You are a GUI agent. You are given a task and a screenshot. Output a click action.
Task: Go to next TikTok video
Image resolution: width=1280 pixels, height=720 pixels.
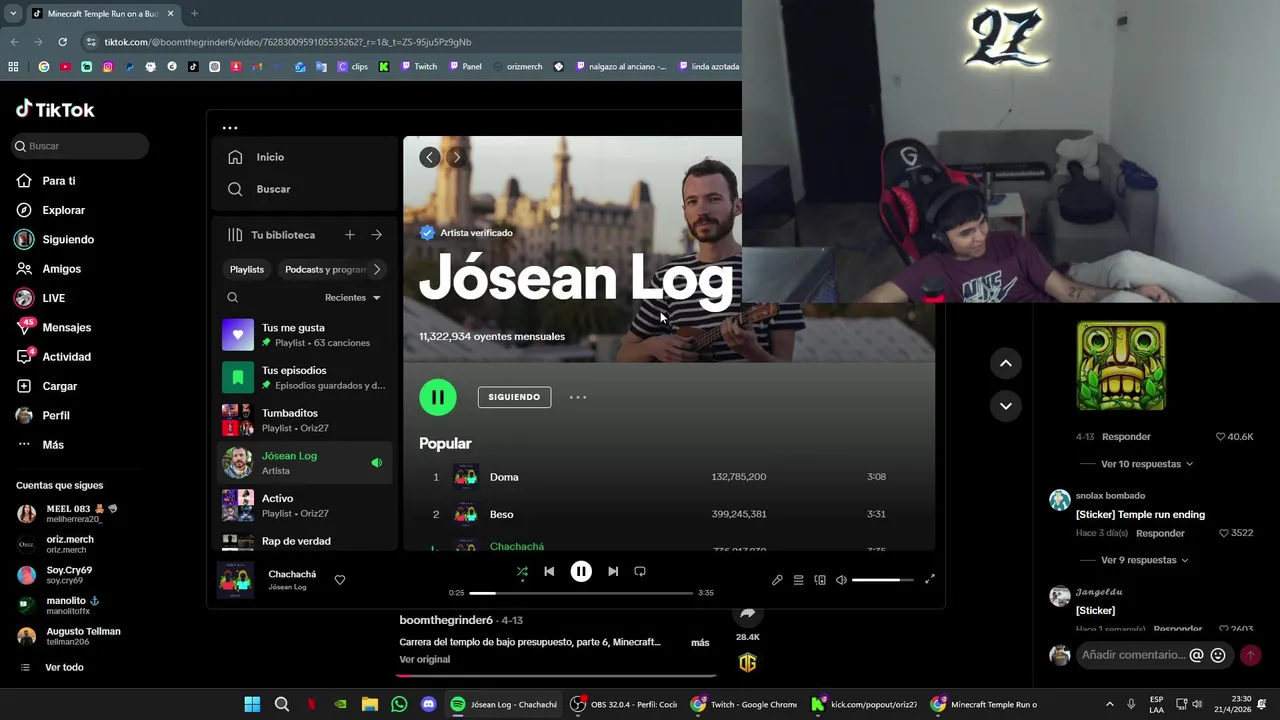click(1006, 405)
